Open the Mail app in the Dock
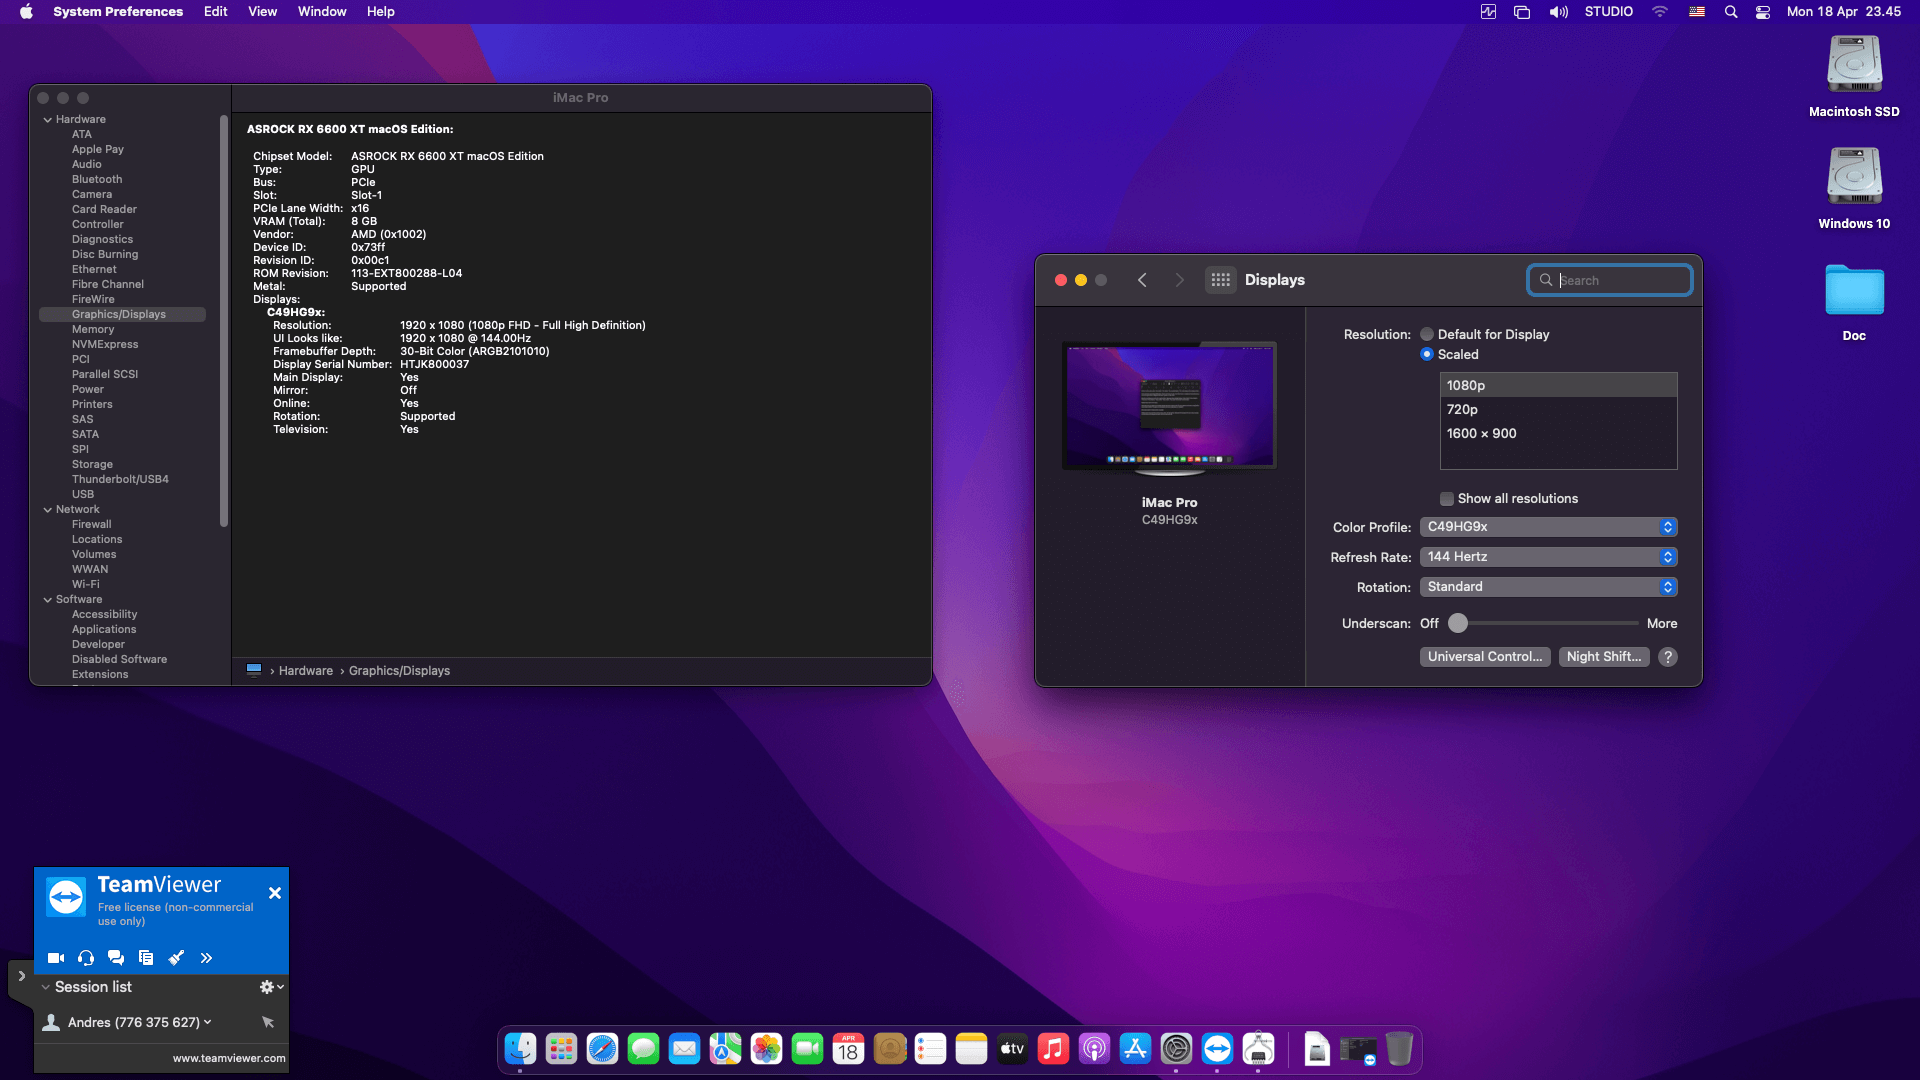This screenshot has height=1080, width=1920. point(684,1048)
